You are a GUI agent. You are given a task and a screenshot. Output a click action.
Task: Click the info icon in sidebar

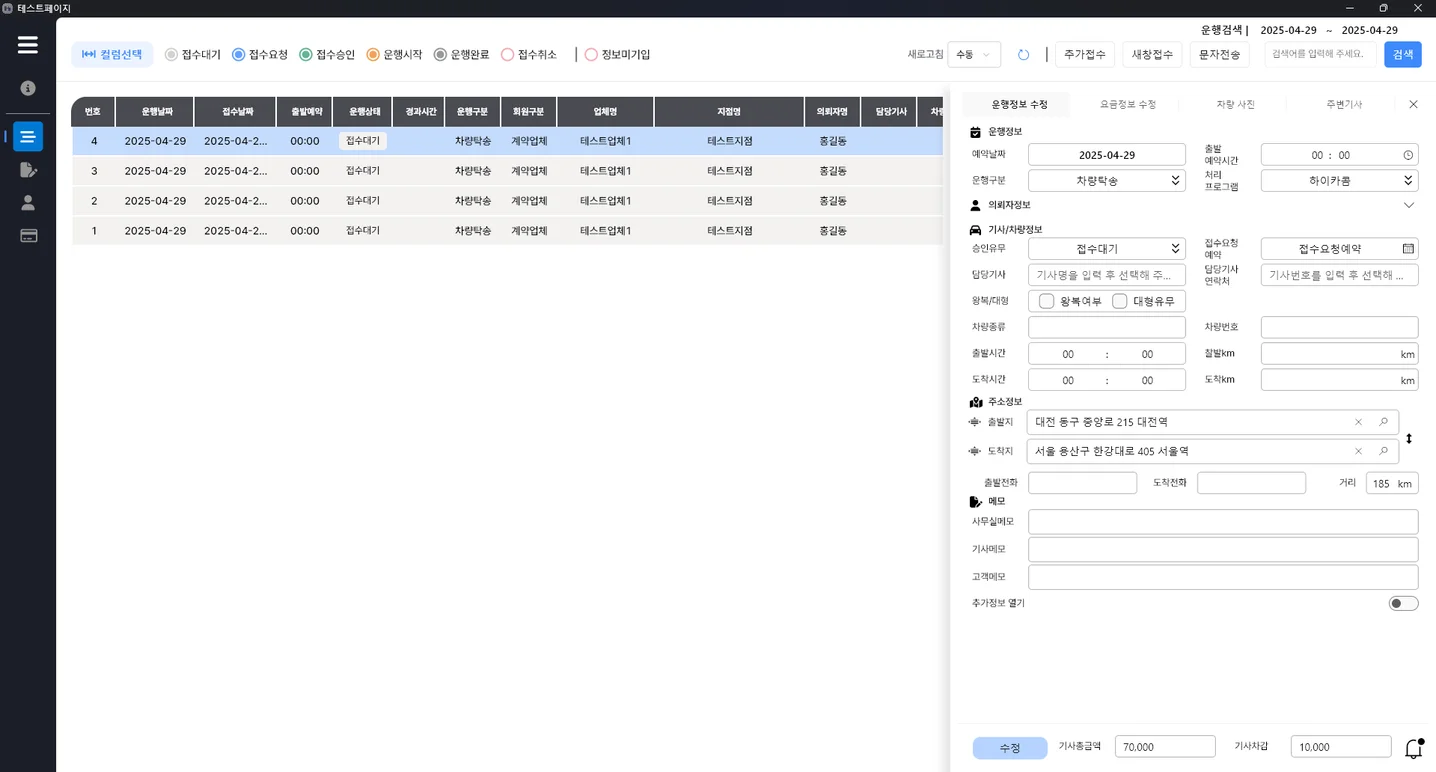[x=28, y=88]
